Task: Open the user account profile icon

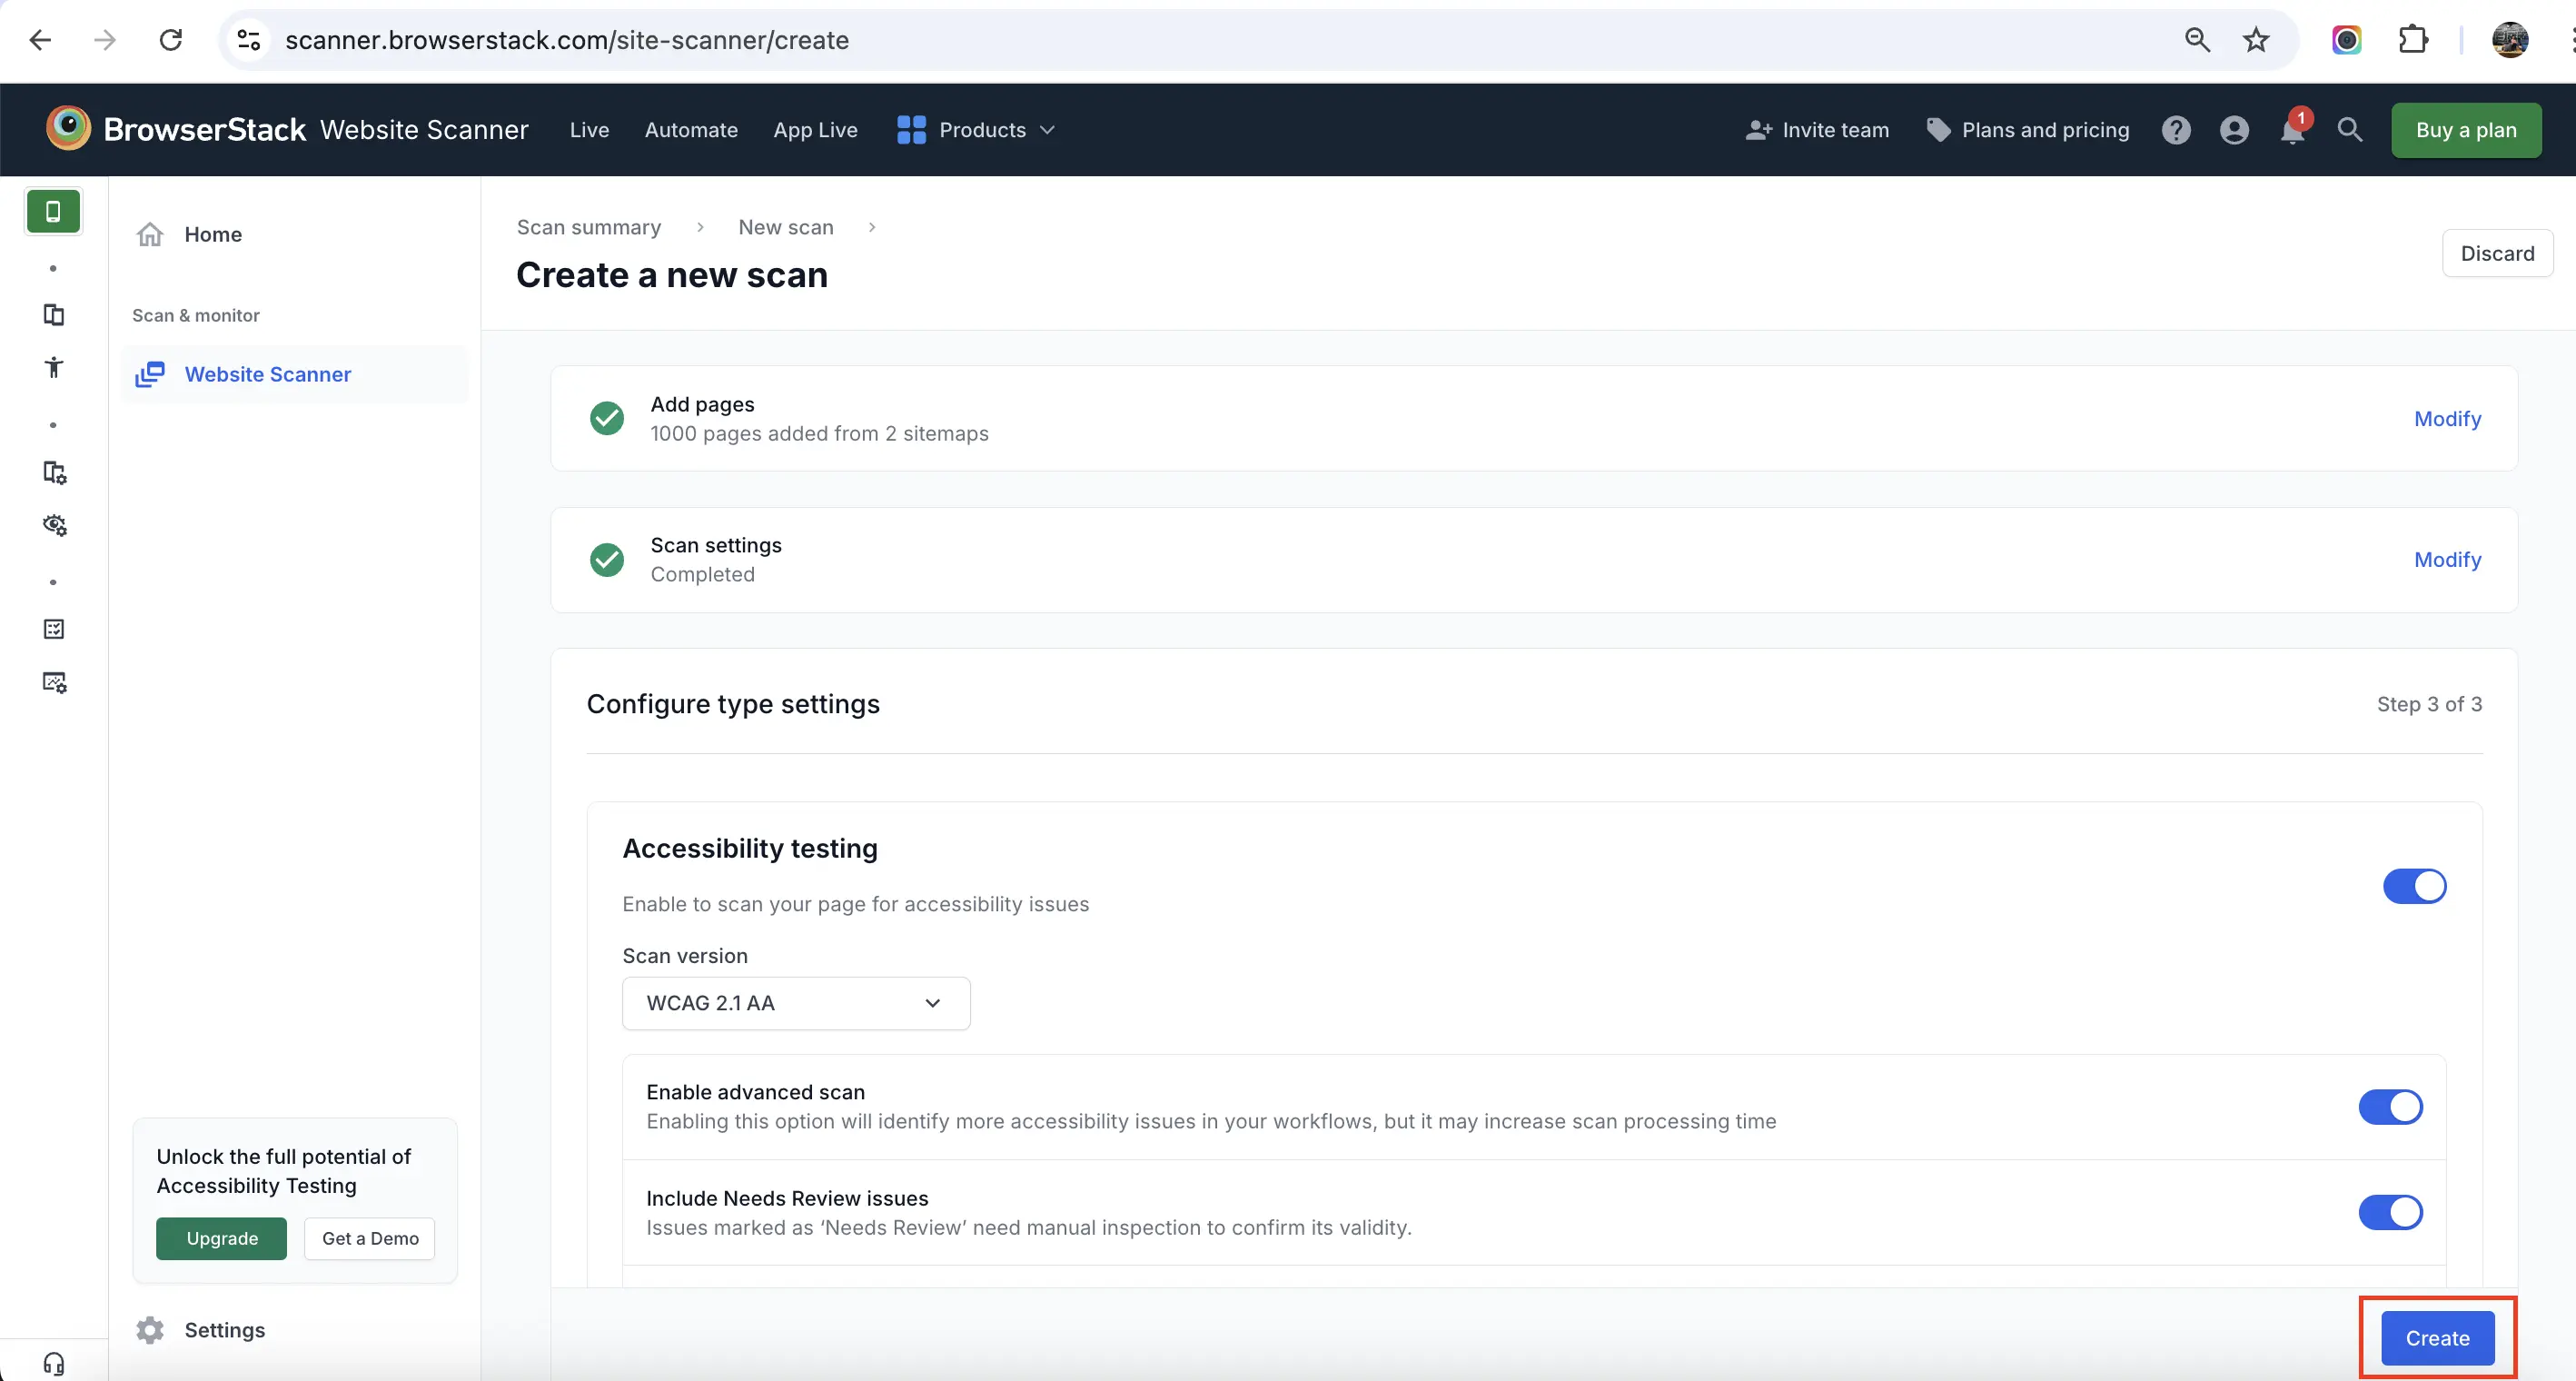Action: 2233,130
